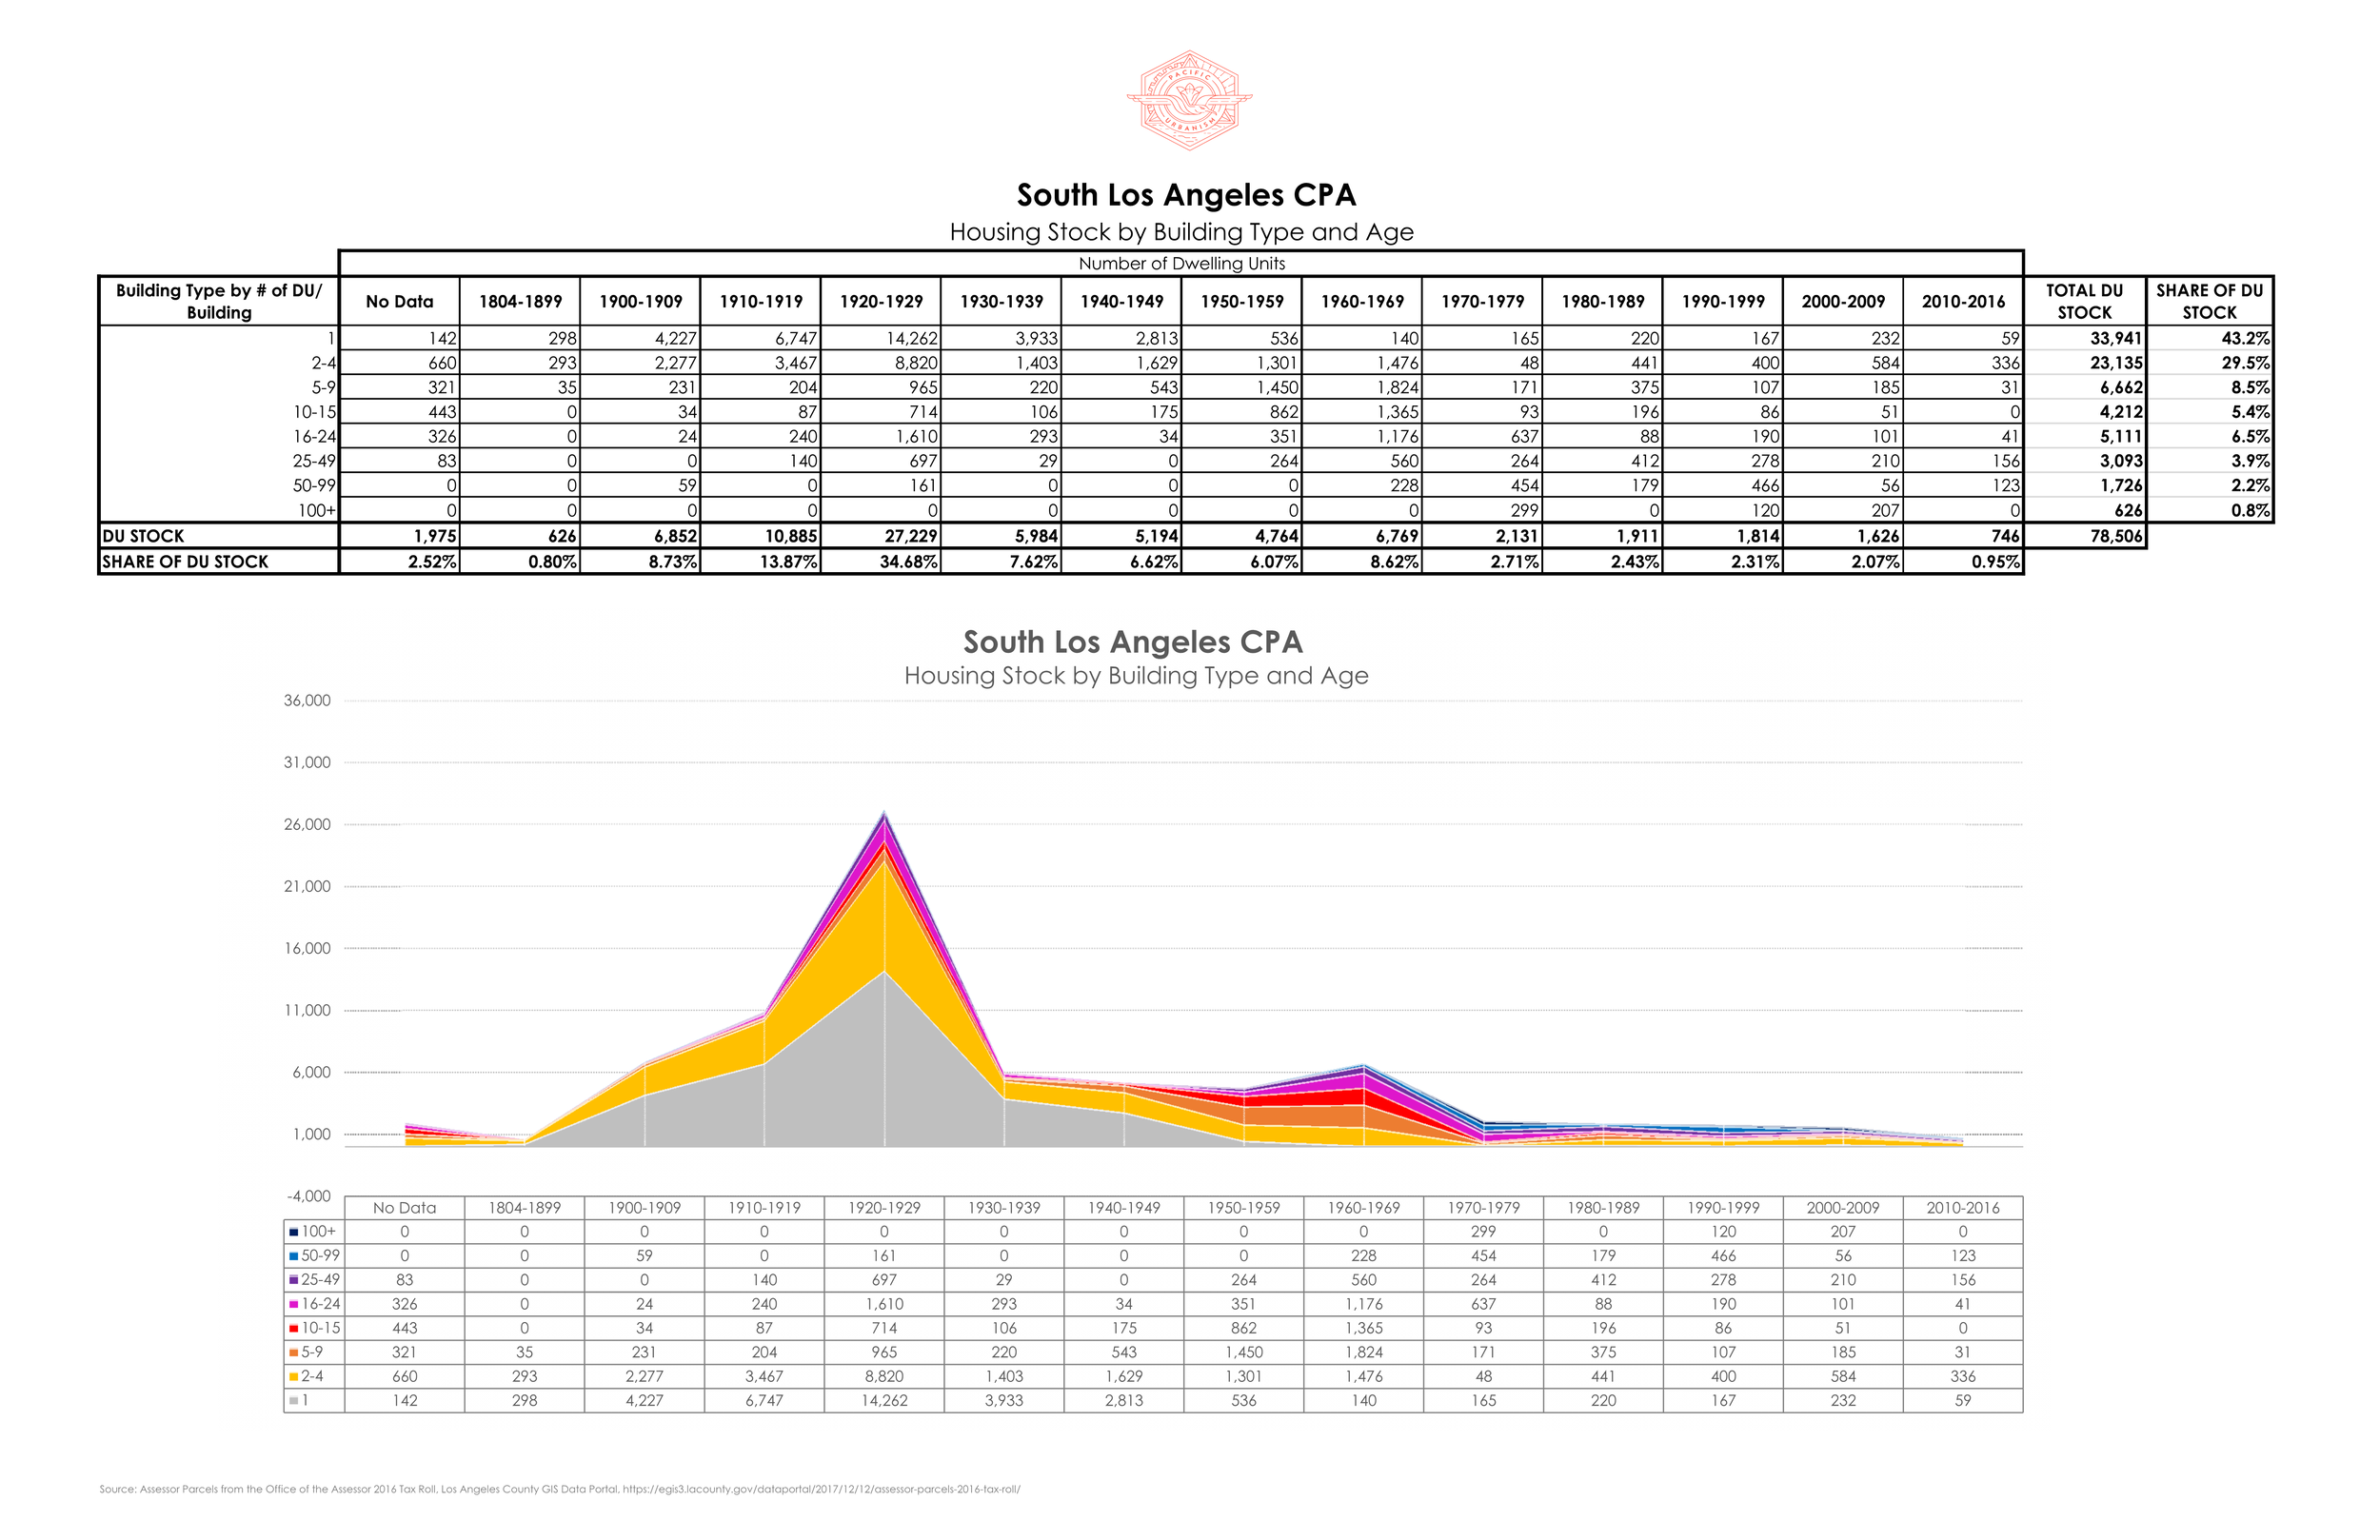
Task: Pick the purple 25-49 legend swatch
Action: coord(294,1280)
